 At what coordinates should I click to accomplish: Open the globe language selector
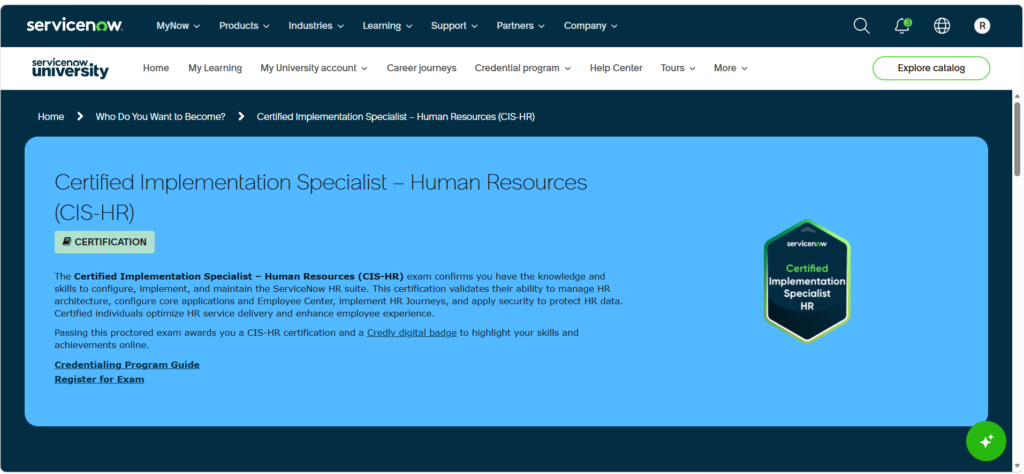pyautogui.click(x=942, y=26)
